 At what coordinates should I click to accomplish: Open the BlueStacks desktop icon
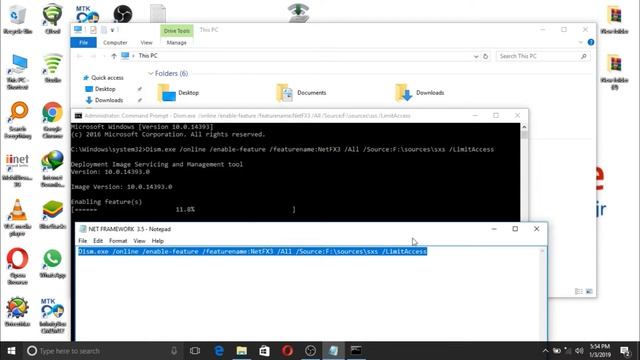click(x=52, y=215)
